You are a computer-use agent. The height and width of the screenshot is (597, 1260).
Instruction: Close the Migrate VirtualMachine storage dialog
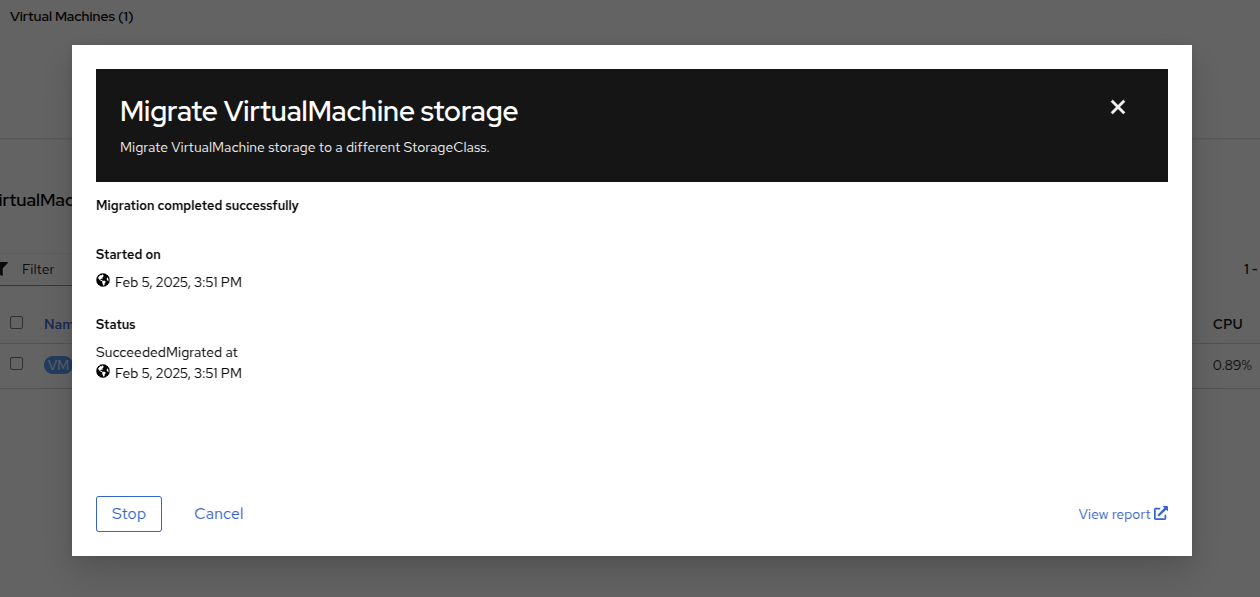[x=1118, y=107]
